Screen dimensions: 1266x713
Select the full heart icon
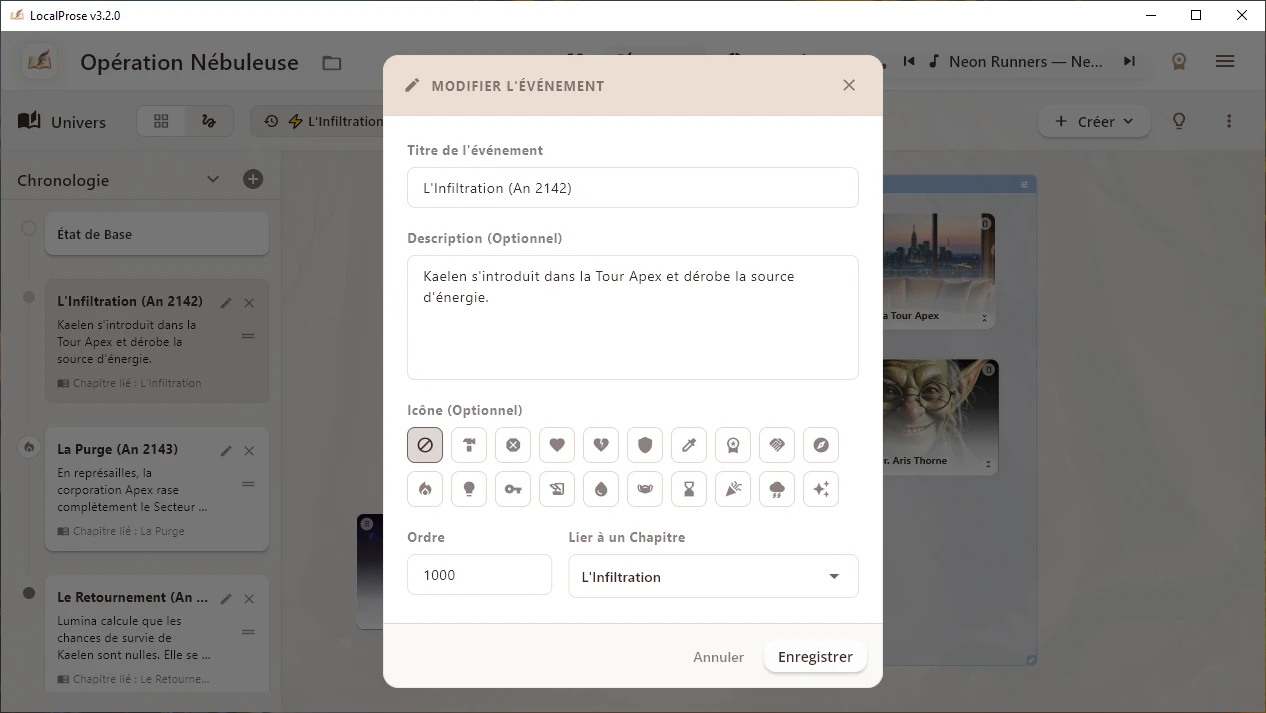pyautogui.click(x=557, y=445)
